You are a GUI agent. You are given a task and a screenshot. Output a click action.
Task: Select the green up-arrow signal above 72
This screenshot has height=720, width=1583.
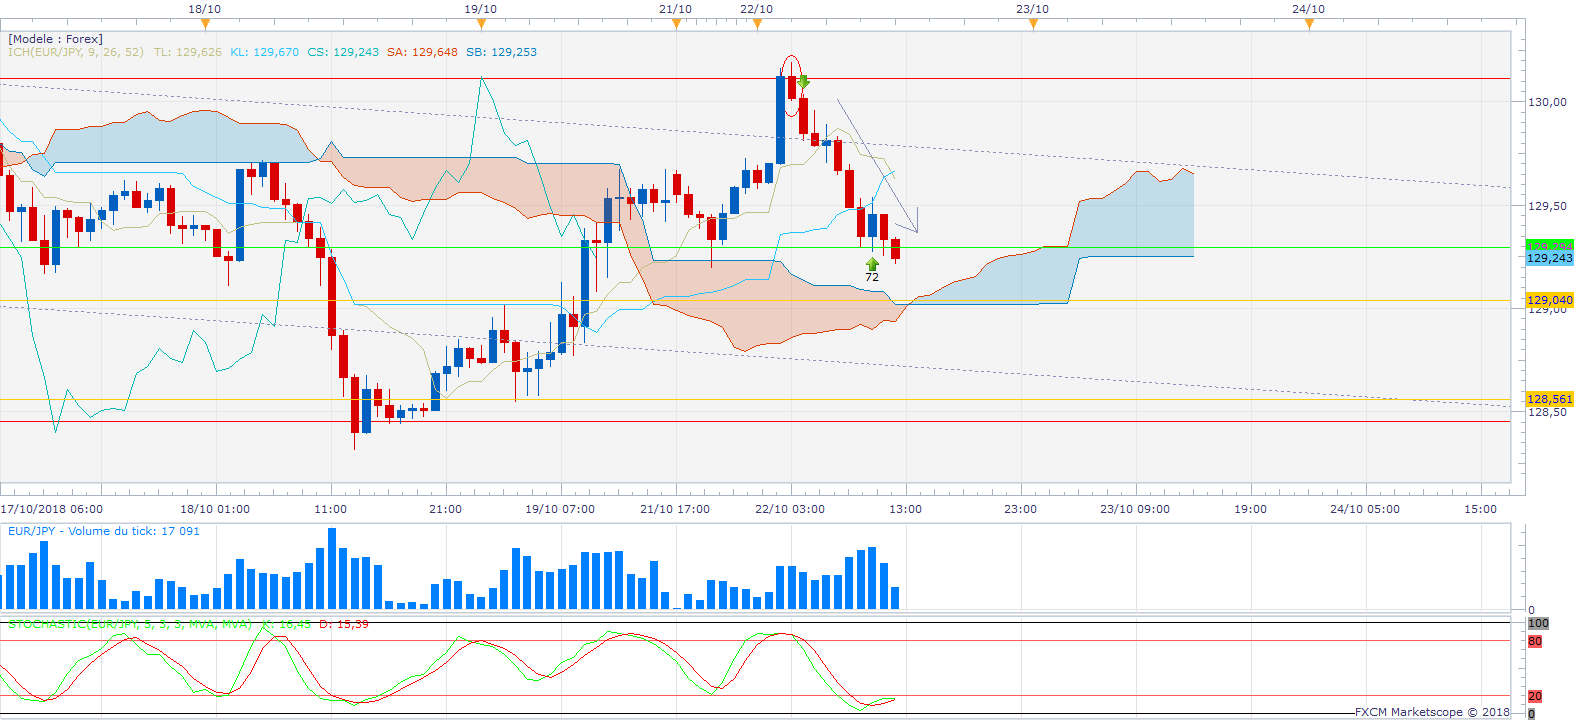click(x=872, y=264)
